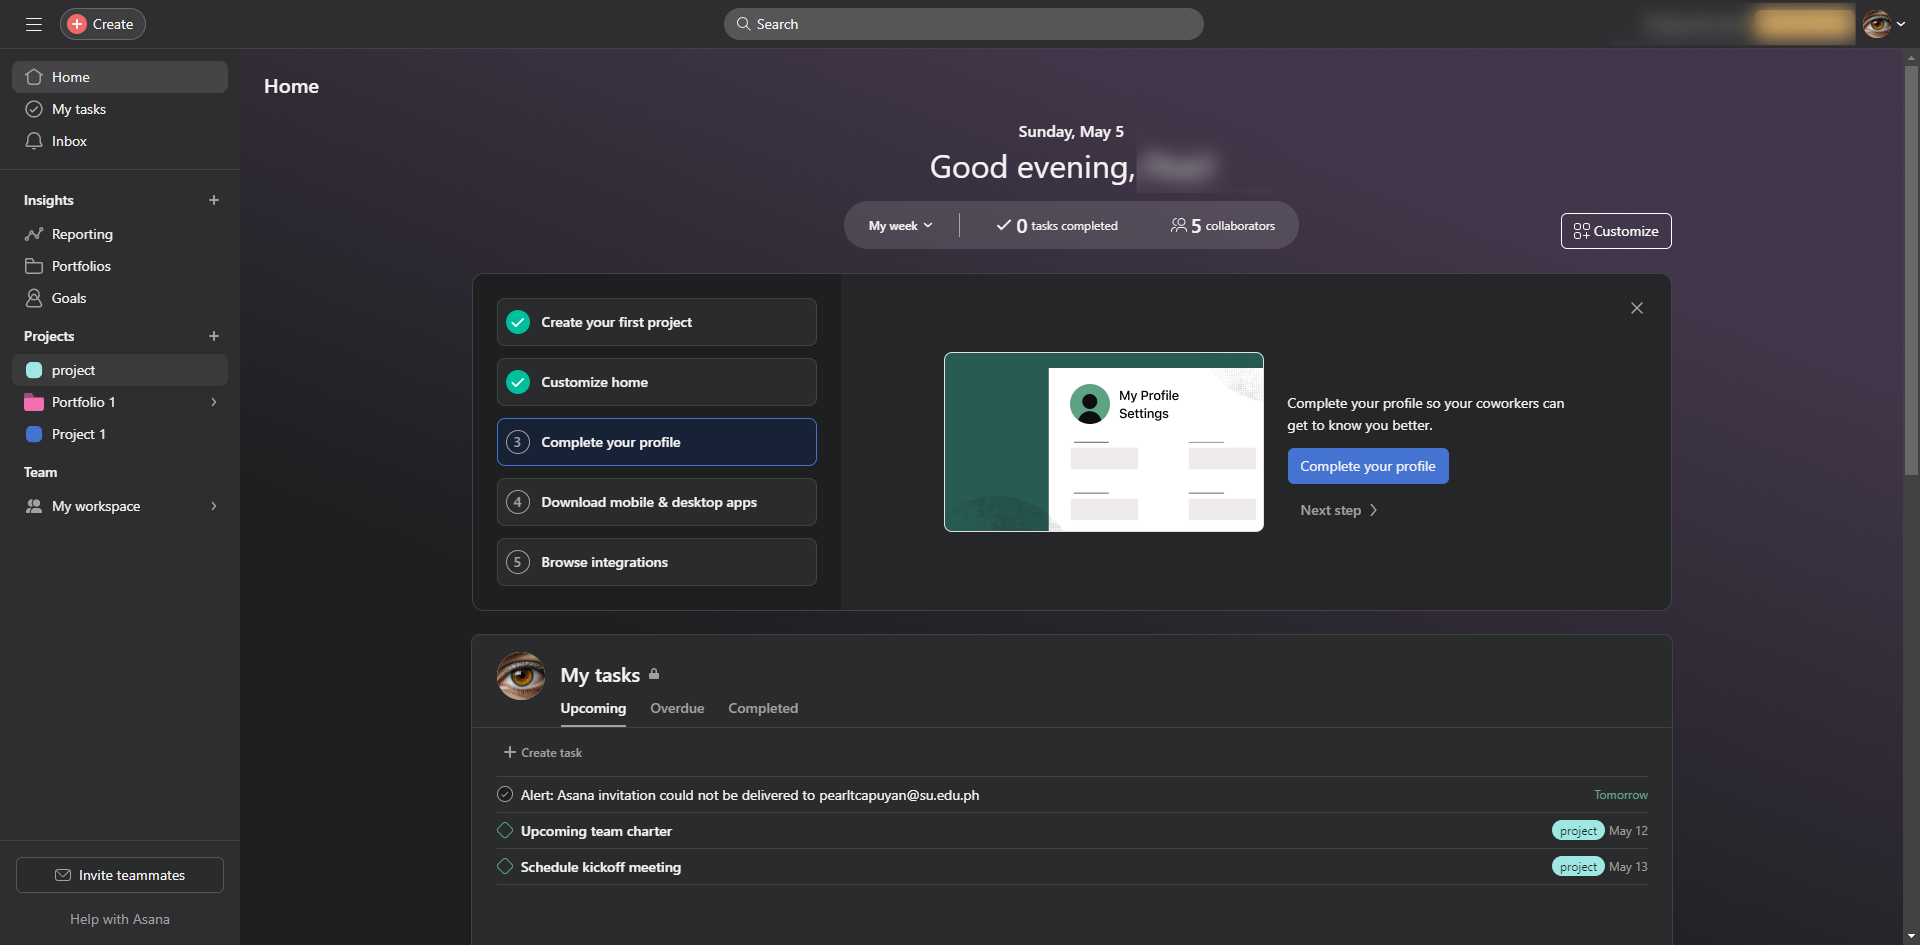Viewport: 1920px width, 945px height.
Task: Open the My week dropdown
Action: pyautogui.click(x=900, y=226)
